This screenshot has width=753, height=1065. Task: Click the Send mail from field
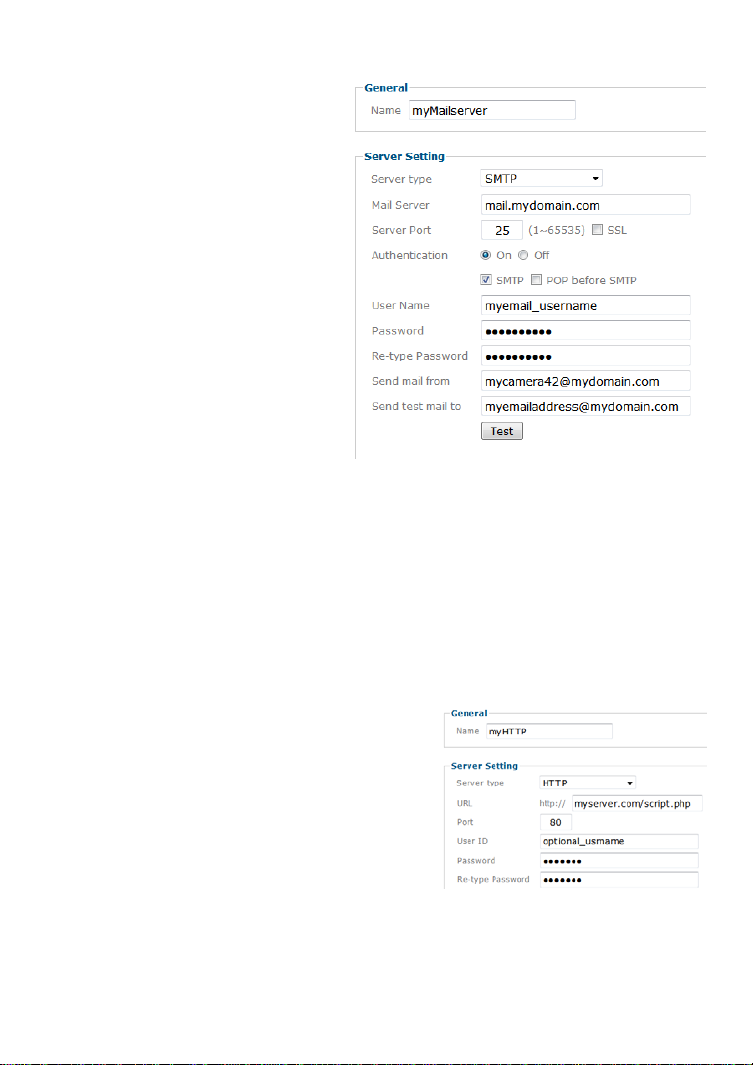585,381
